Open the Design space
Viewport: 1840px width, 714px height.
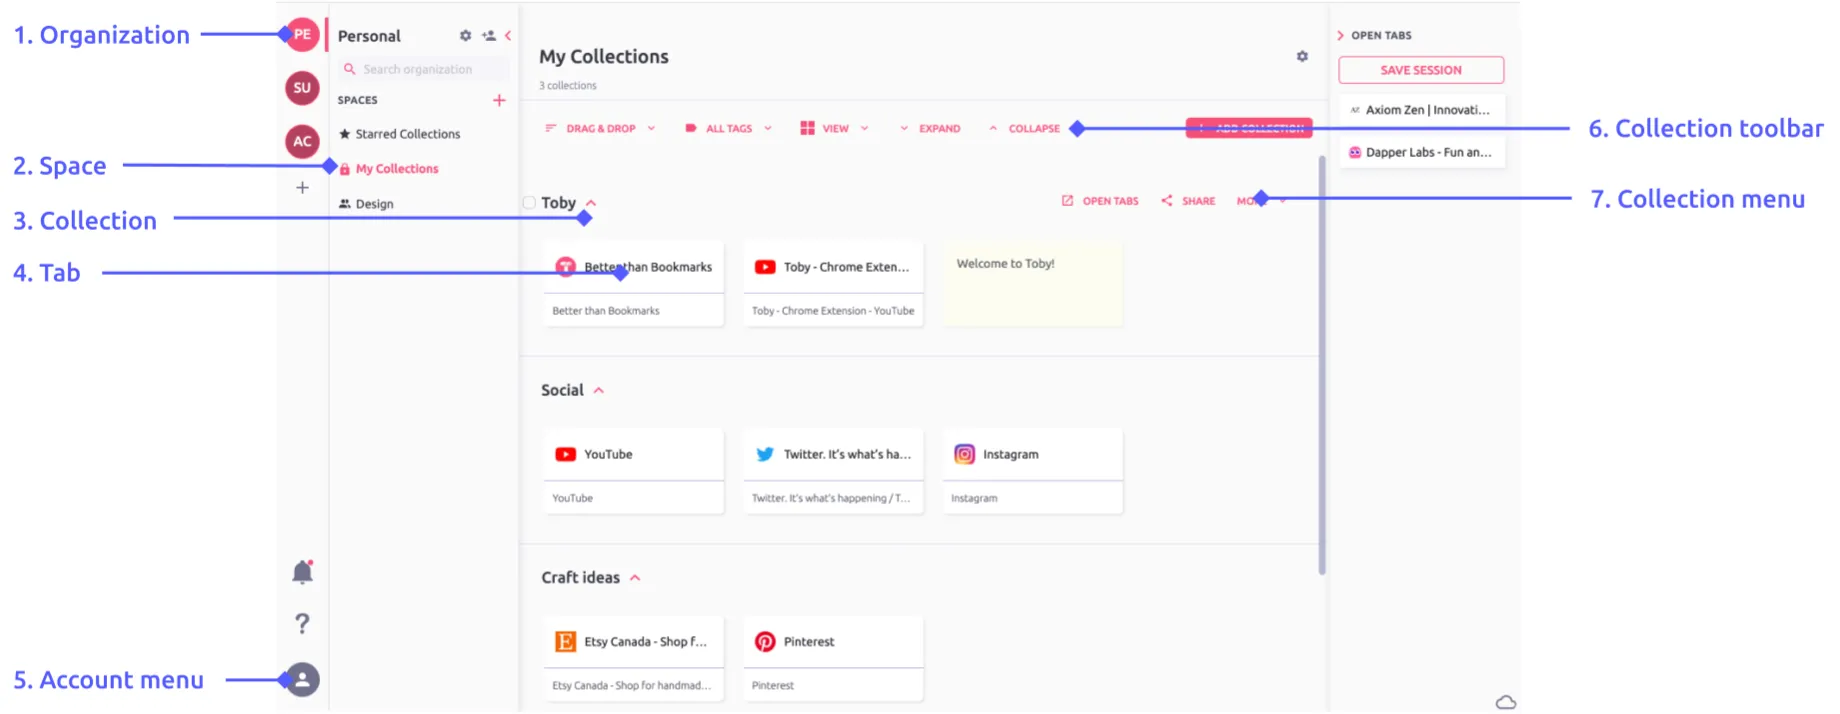coord(366,204)
